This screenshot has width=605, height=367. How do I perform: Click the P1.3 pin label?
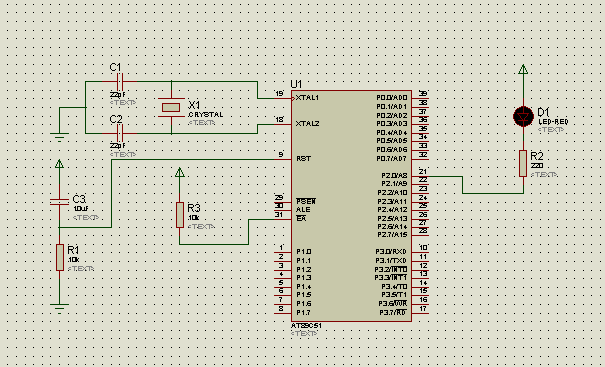coord(304,277)
